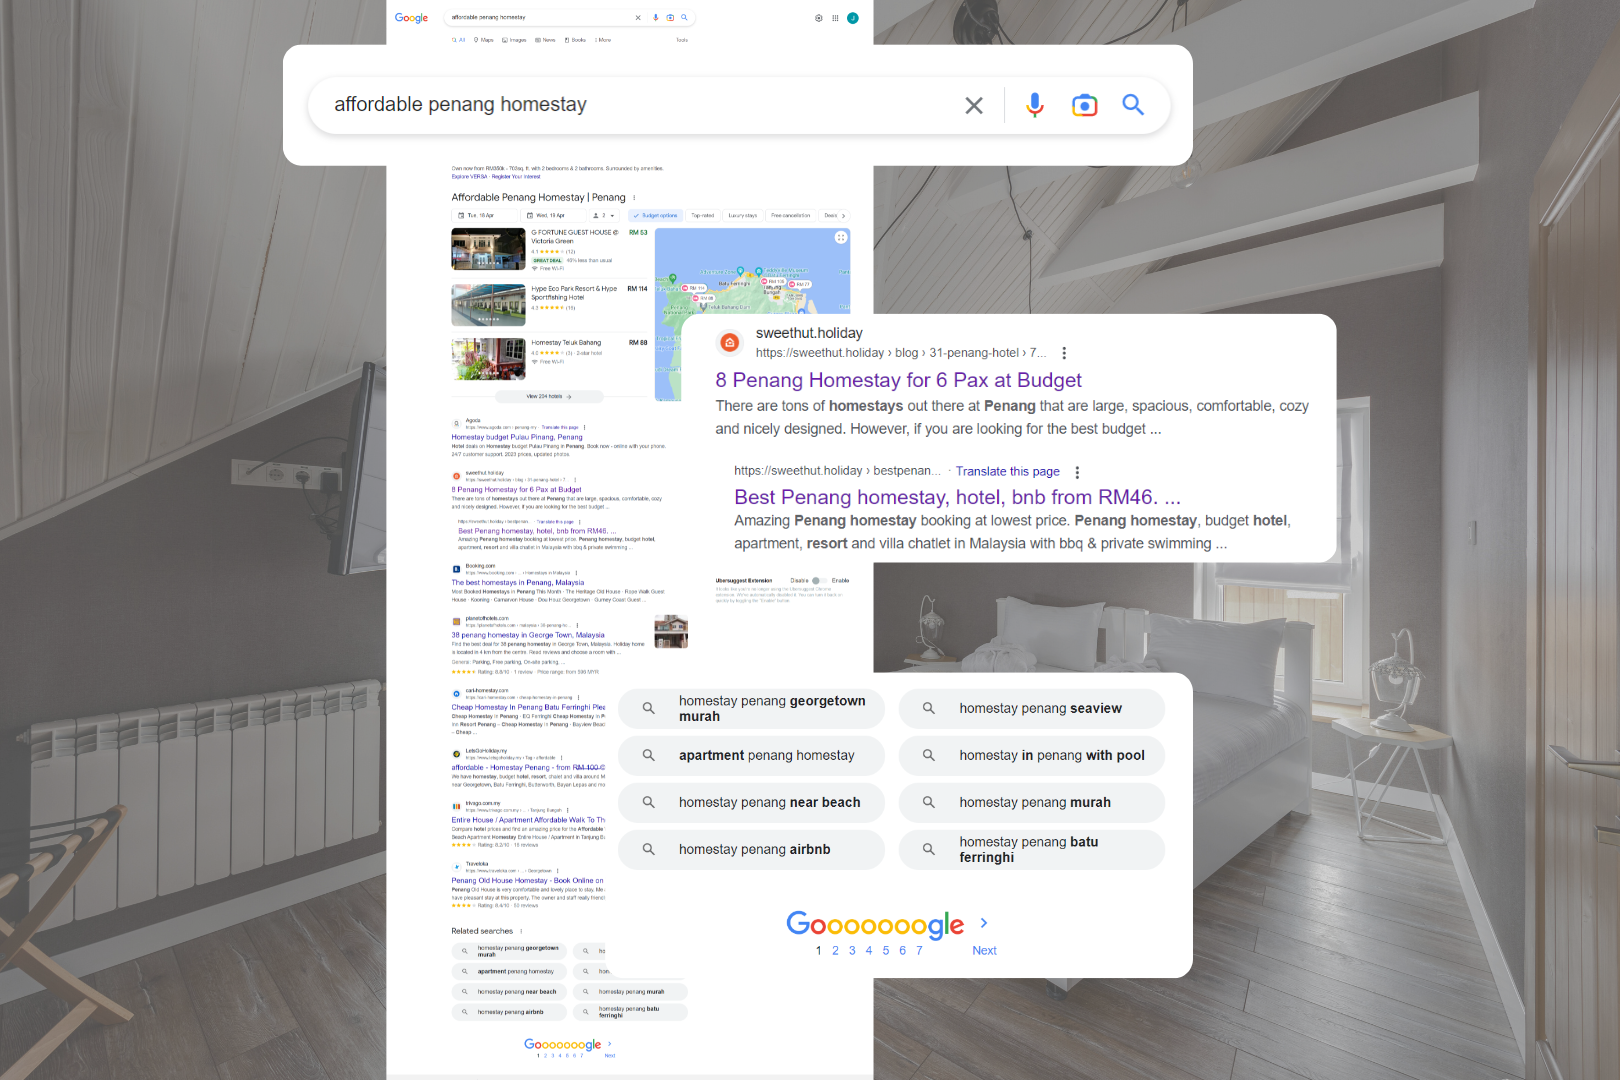Select enlarged 'homestay penang airbnb' suggestion
This screenshot has width=1620, height=1080.
[x=751, y=849]
